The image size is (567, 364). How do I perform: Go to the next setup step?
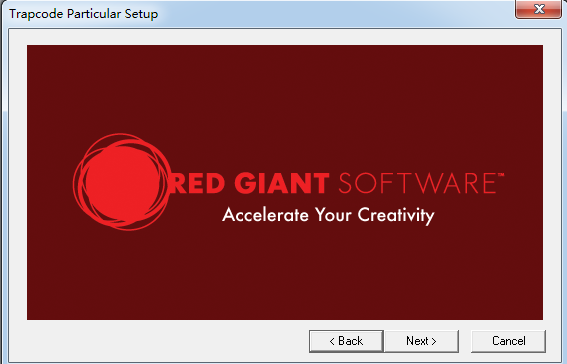point(422,341)
